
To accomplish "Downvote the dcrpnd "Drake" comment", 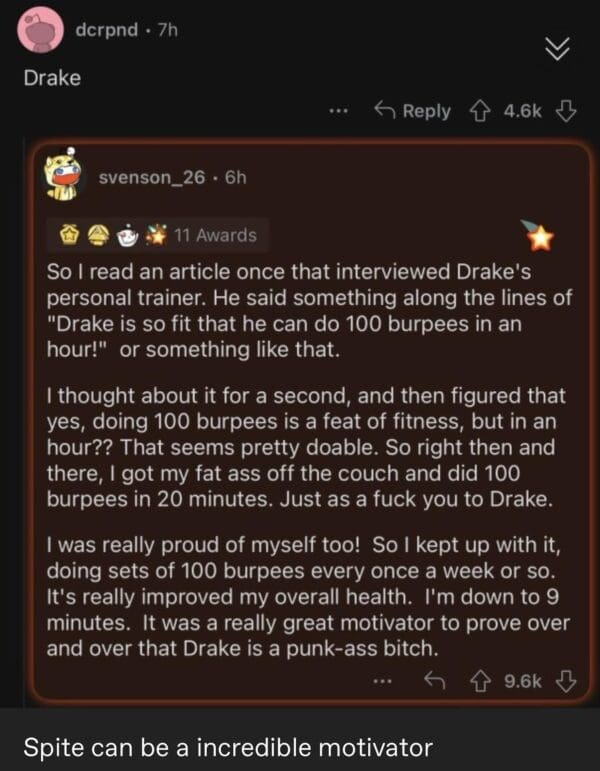I will pyautogui.click(x=565, y=111).
